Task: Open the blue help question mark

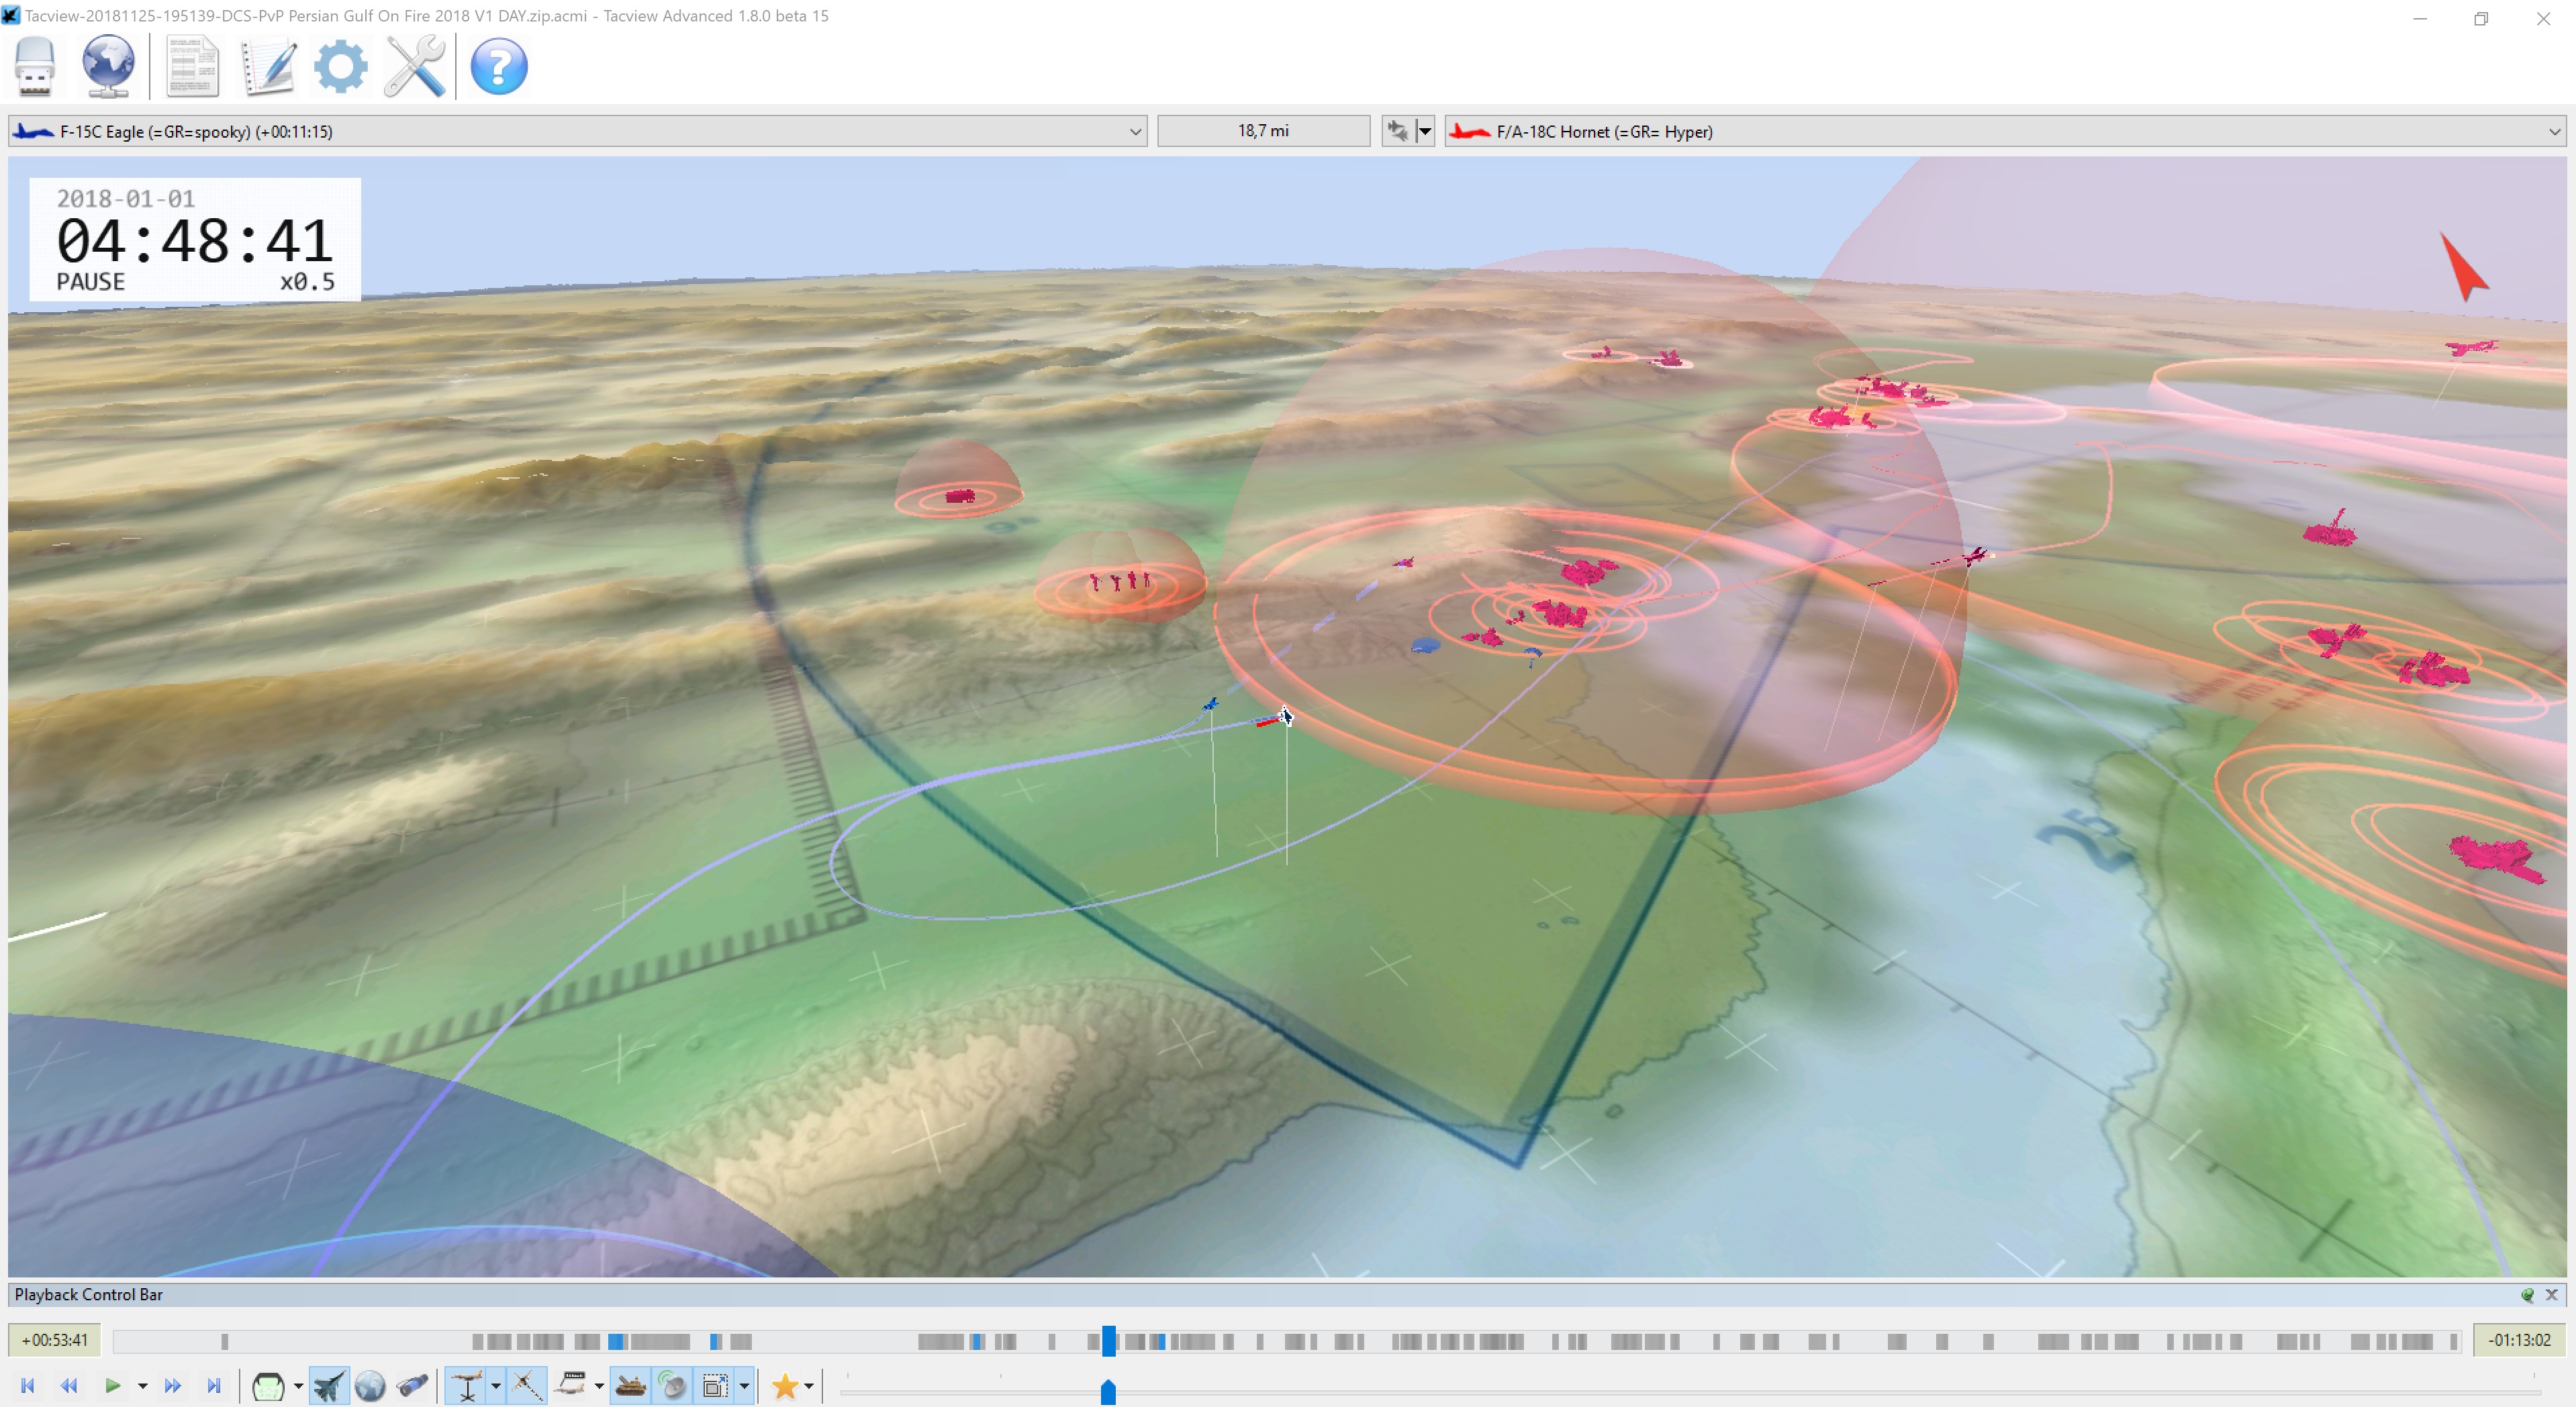Action: [498, 66]
